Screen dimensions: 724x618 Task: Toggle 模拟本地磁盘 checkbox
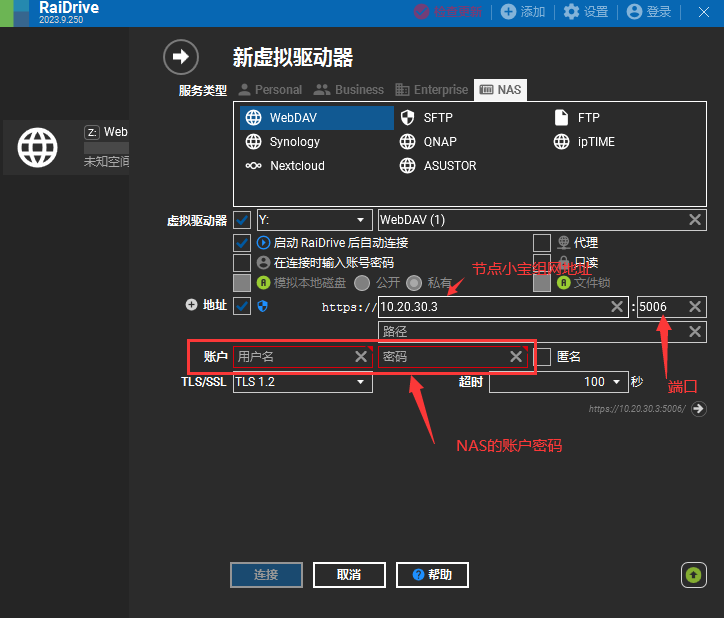tap(242, 283)
